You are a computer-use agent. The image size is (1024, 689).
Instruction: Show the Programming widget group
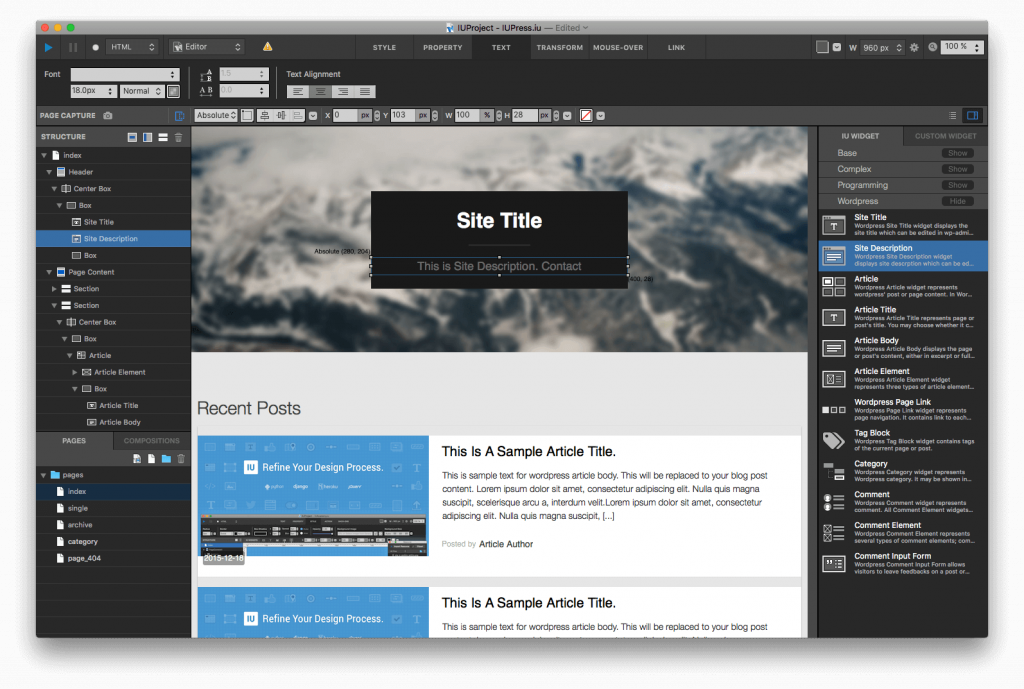(x=957, y=185)
